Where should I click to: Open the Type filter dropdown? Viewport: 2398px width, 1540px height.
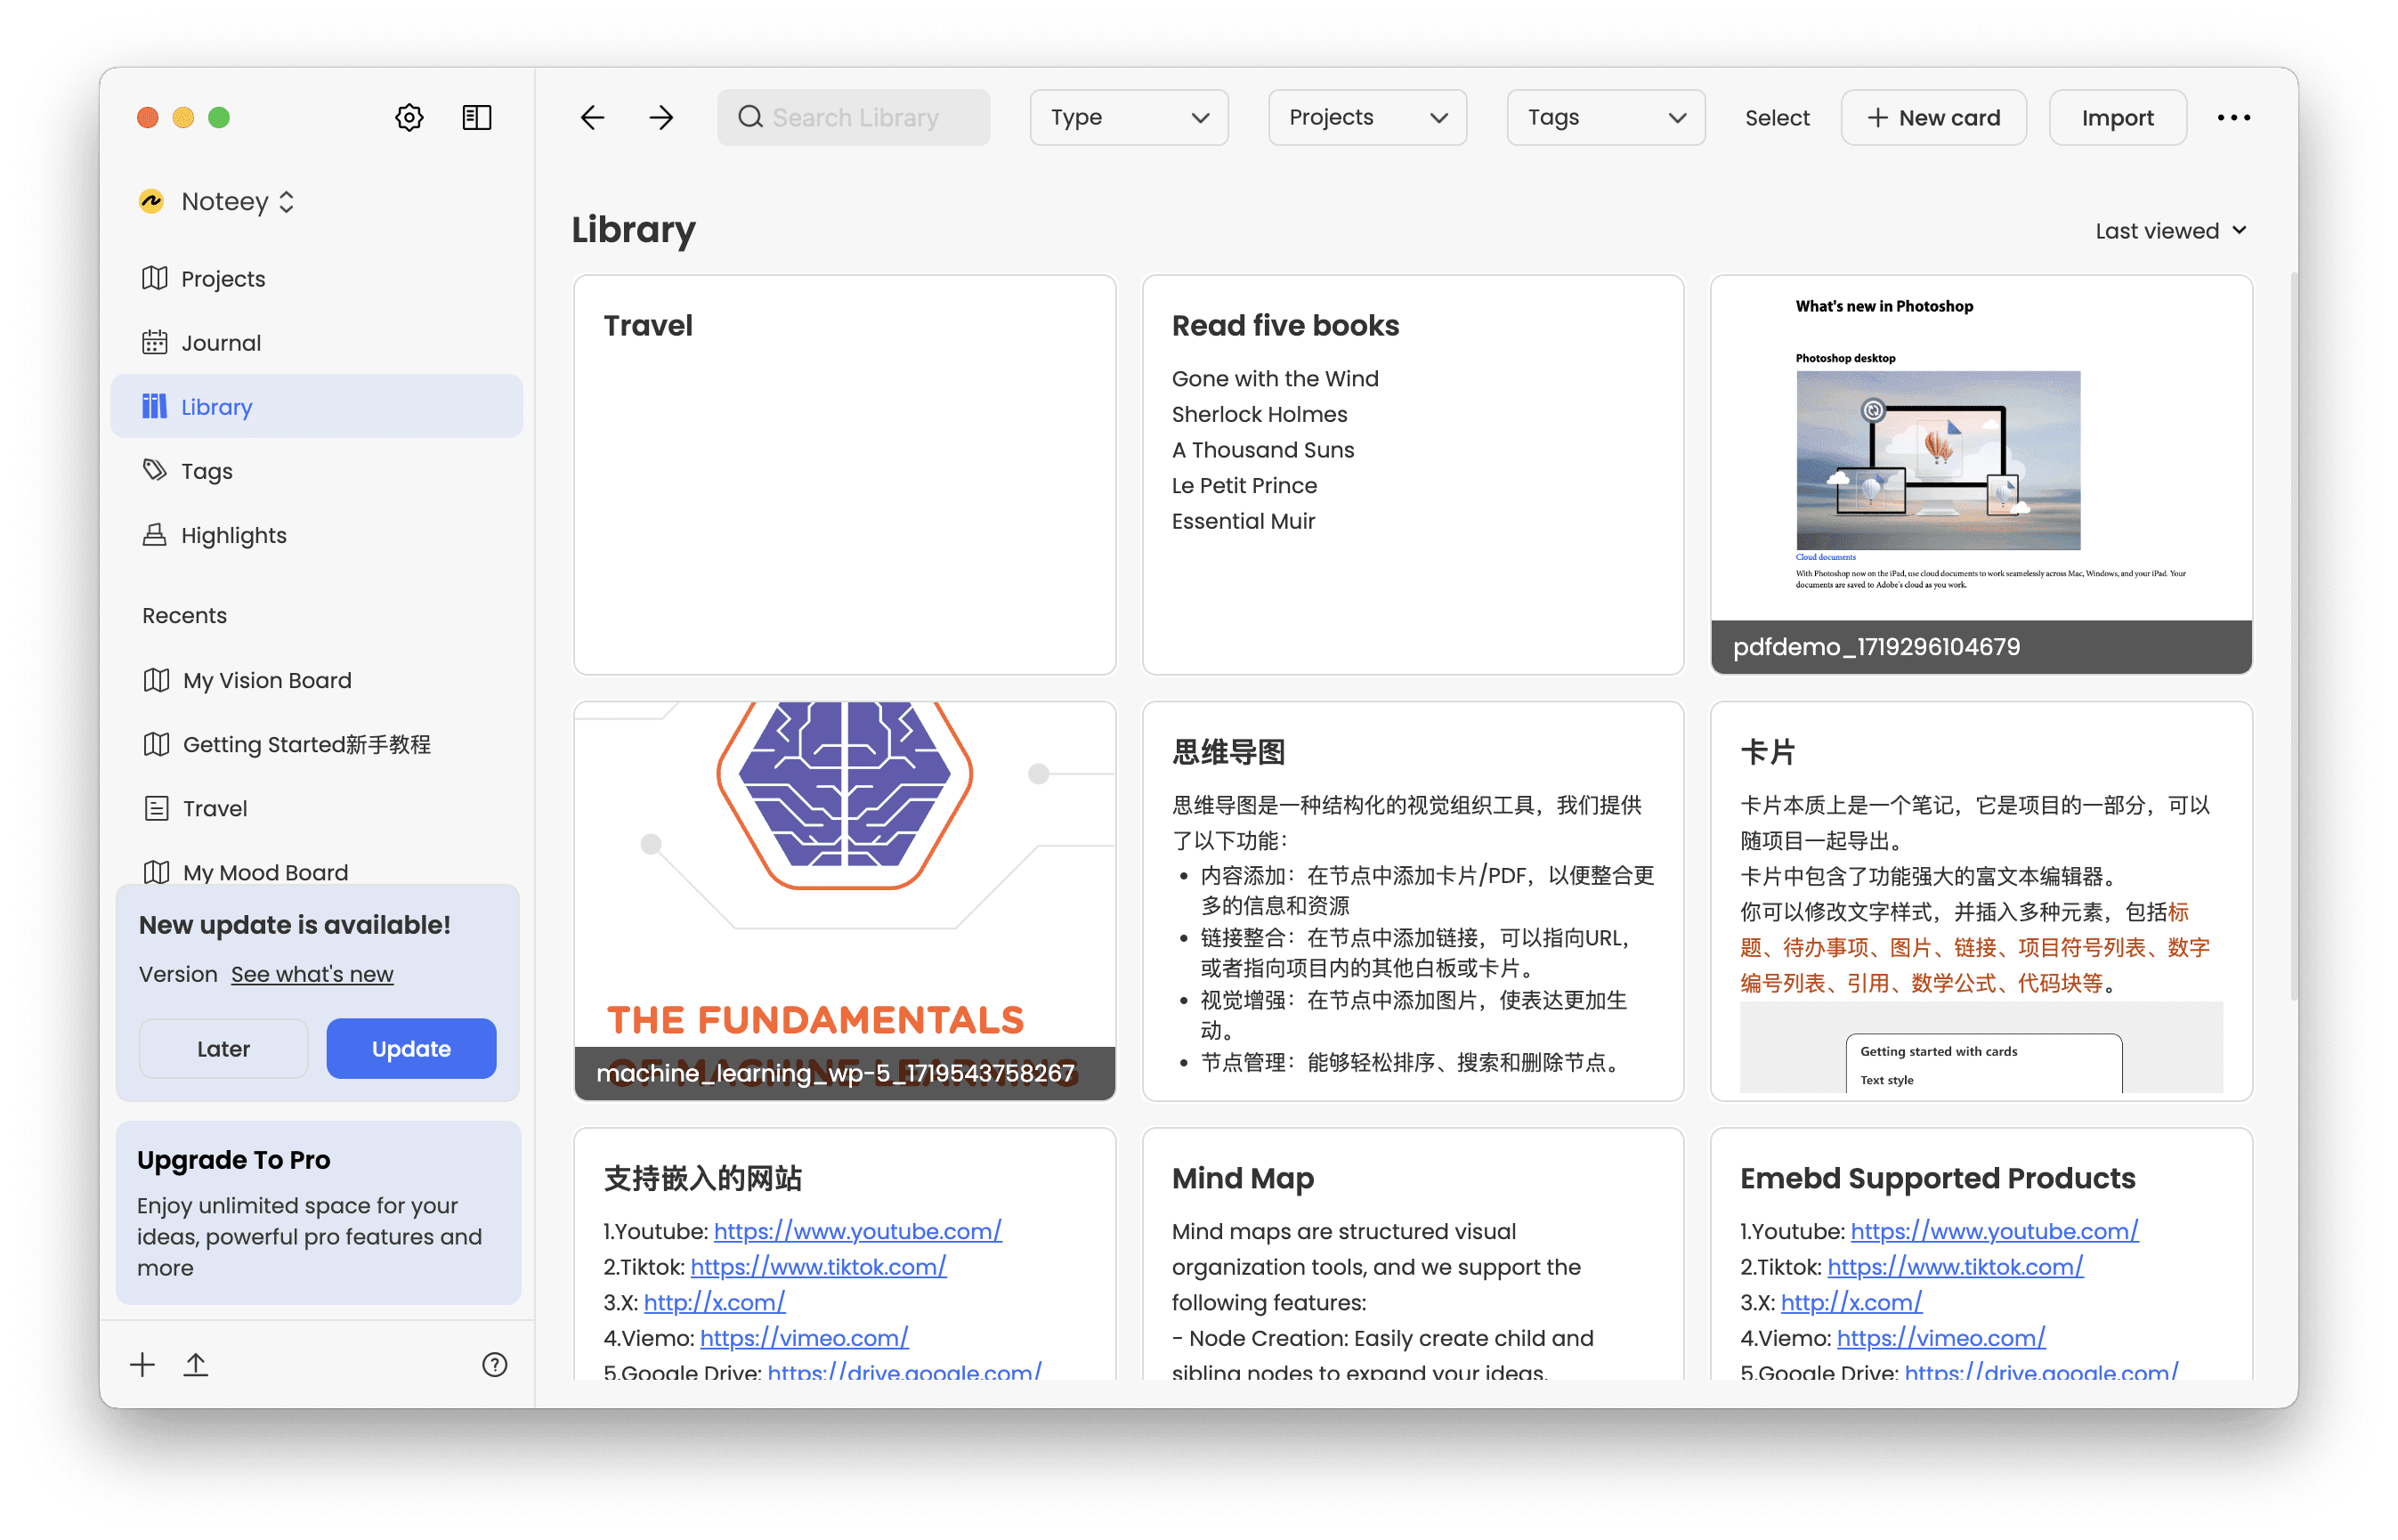click(1129, 117)
